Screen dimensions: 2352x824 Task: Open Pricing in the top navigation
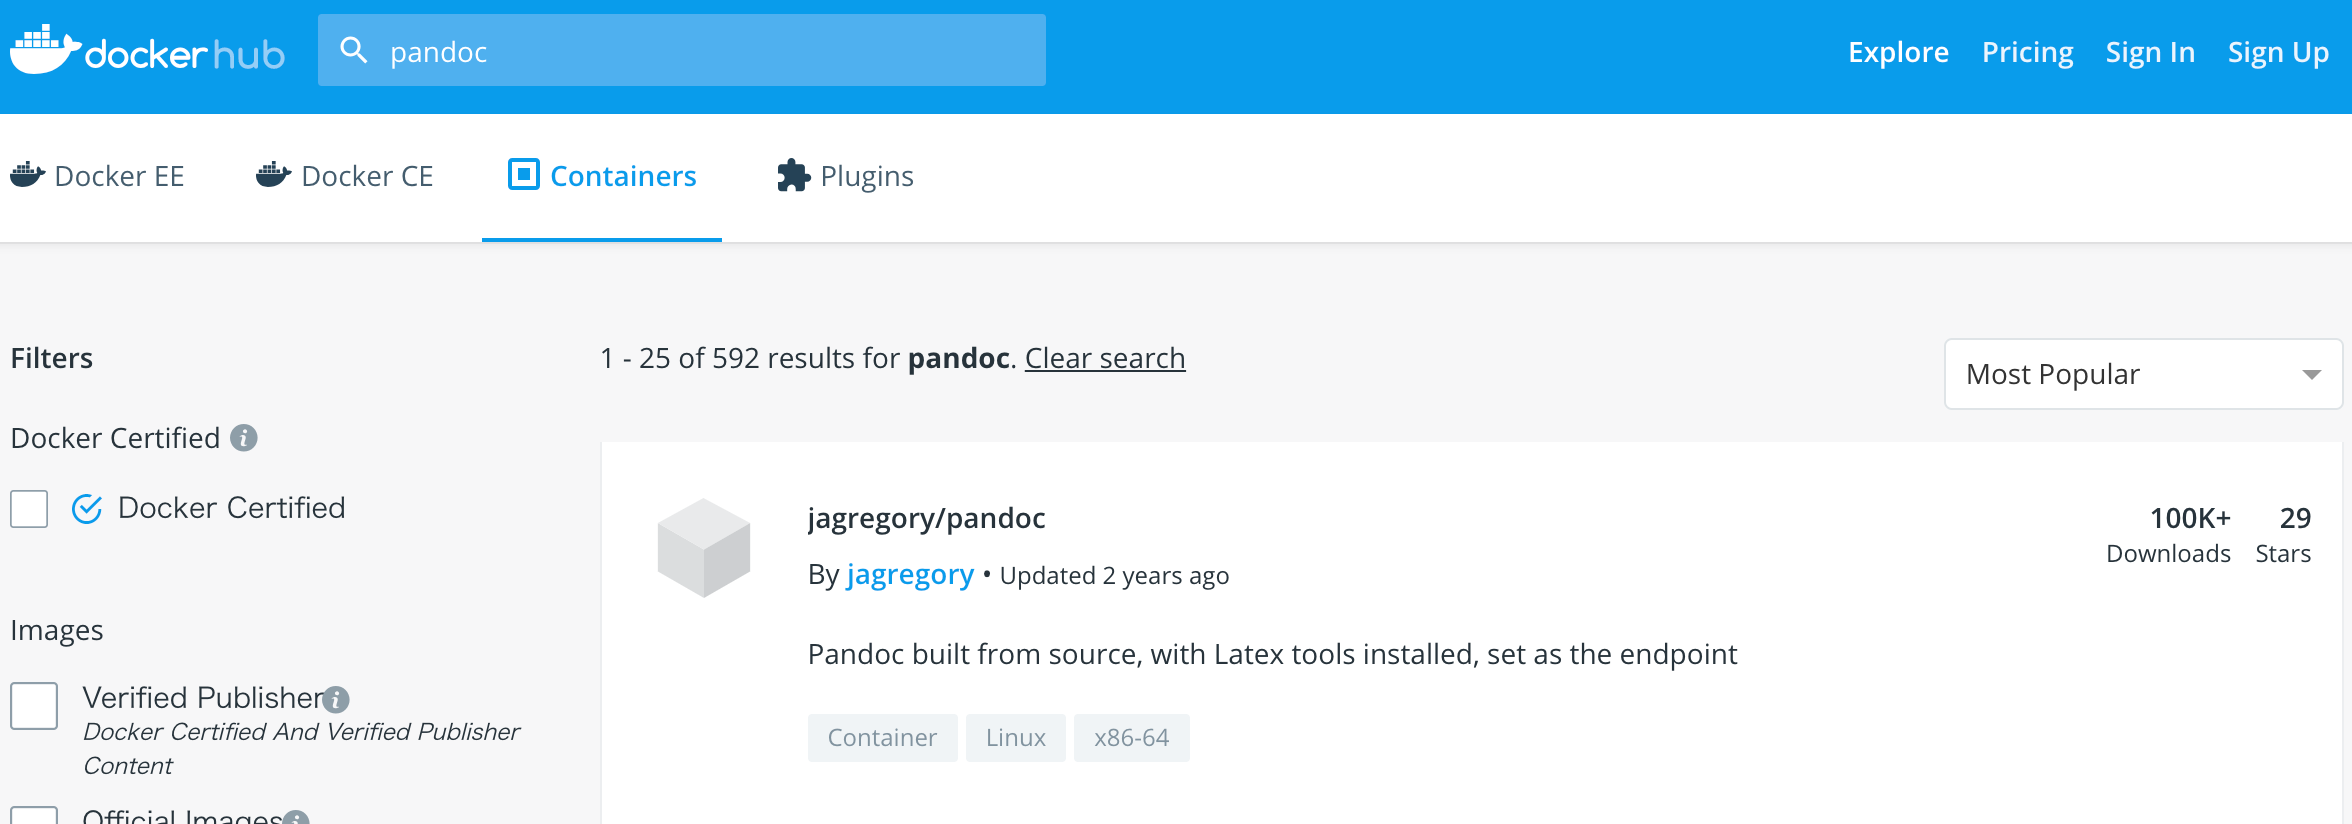click(x=2027, y=52)
